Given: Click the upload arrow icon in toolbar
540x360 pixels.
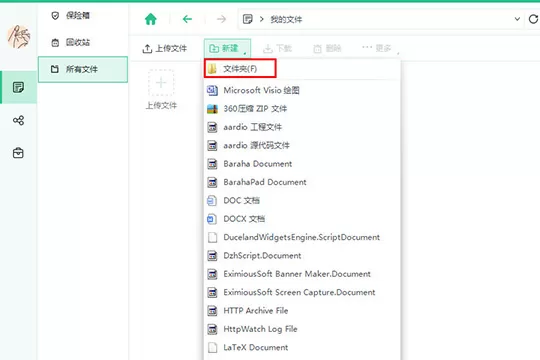Looking at the screenshot, I should [x=147, y=49].
